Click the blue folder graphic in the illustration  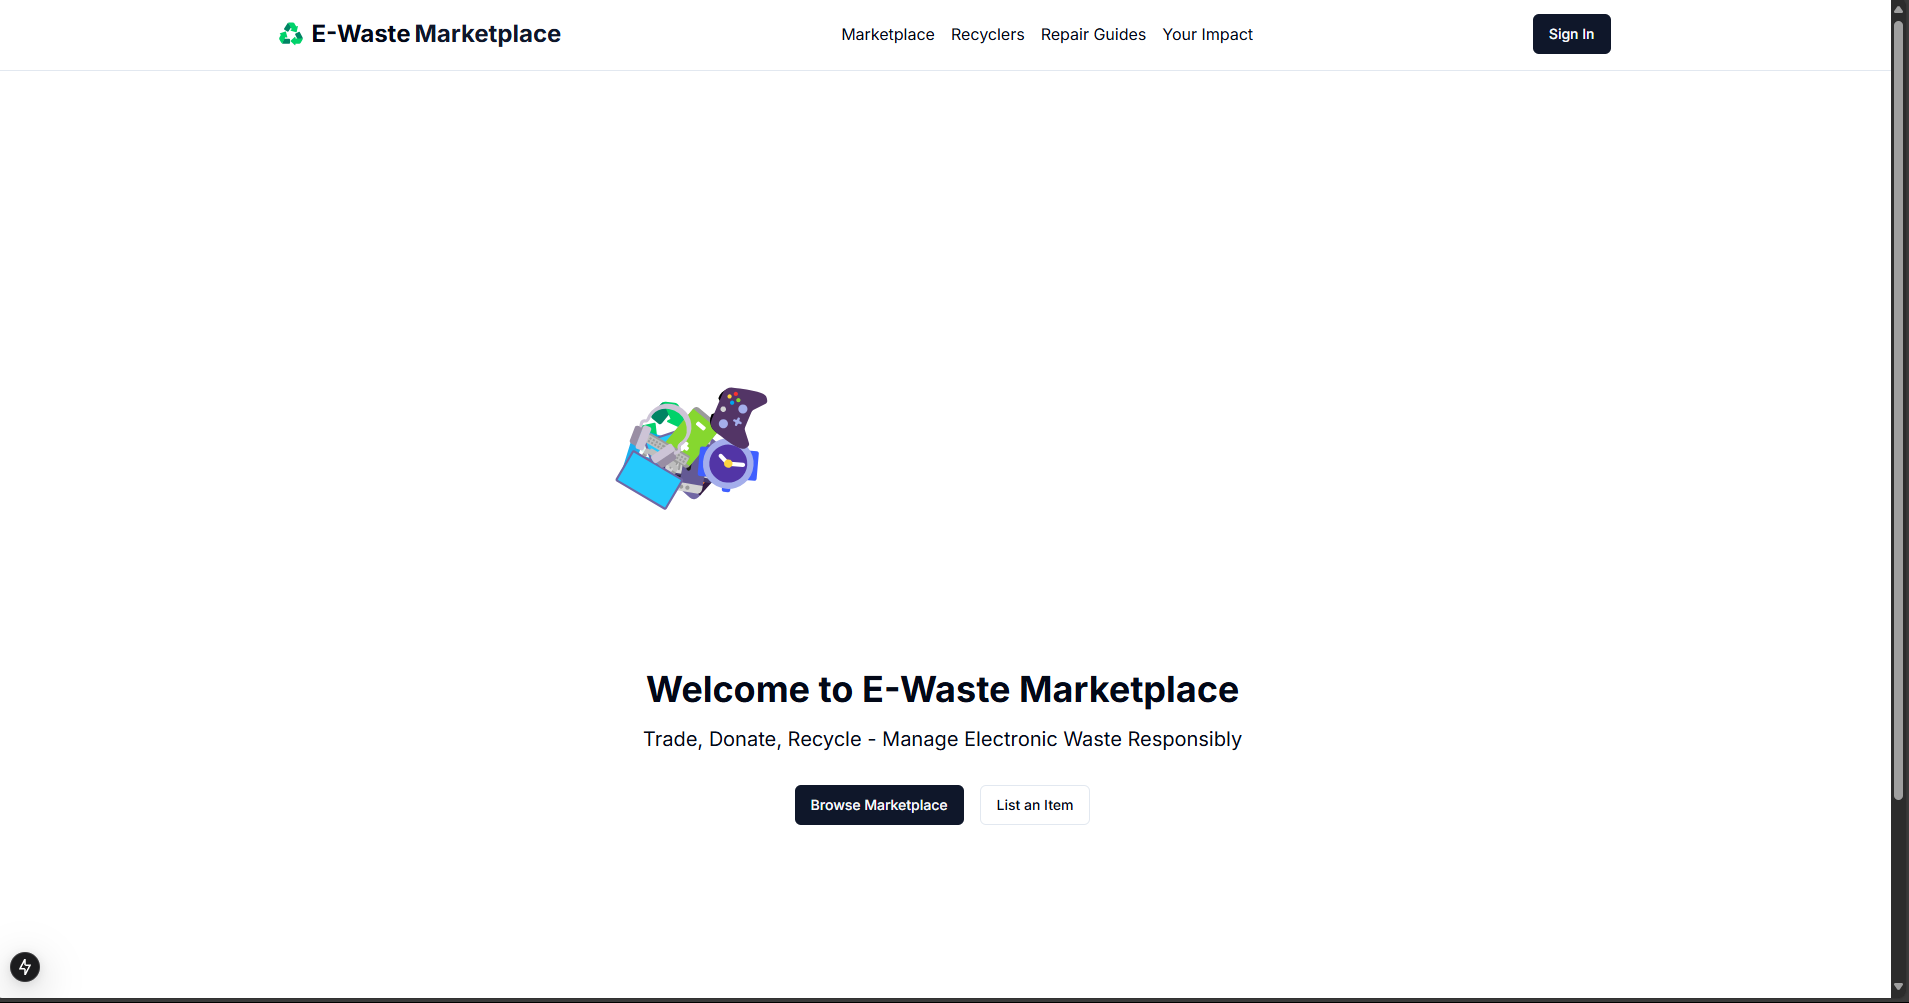point(649,480)
